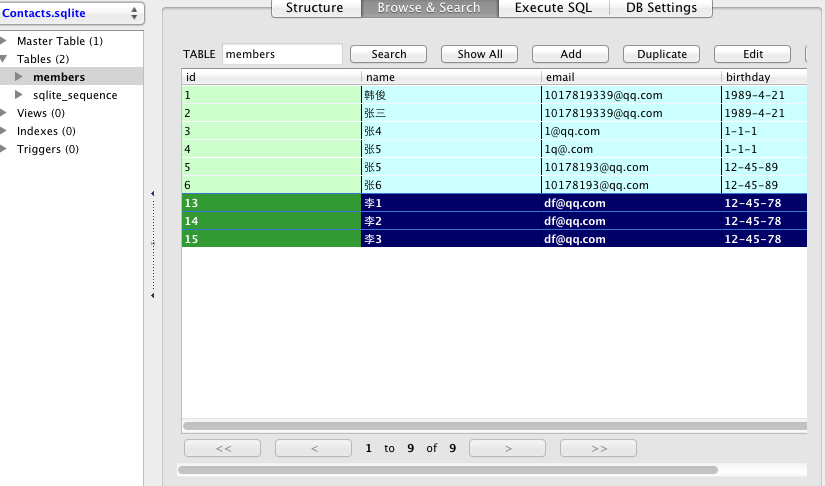The image size is (825, 486).
Task: Click email cell 10178193@qq.com in row 6
Action: (631, 185)
